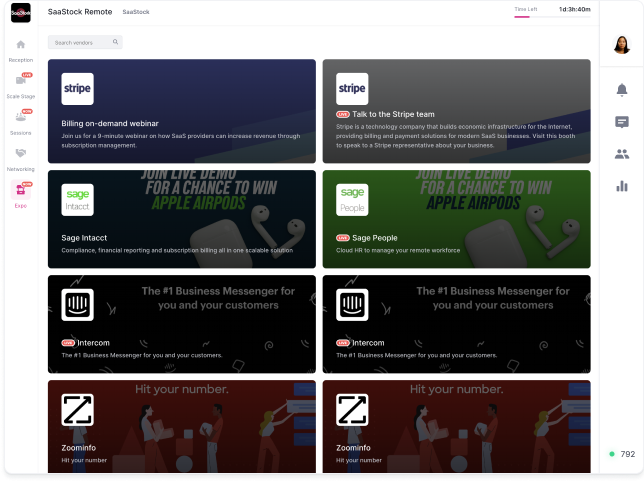Open the live Sage People booth

click(x=456, y=218)
